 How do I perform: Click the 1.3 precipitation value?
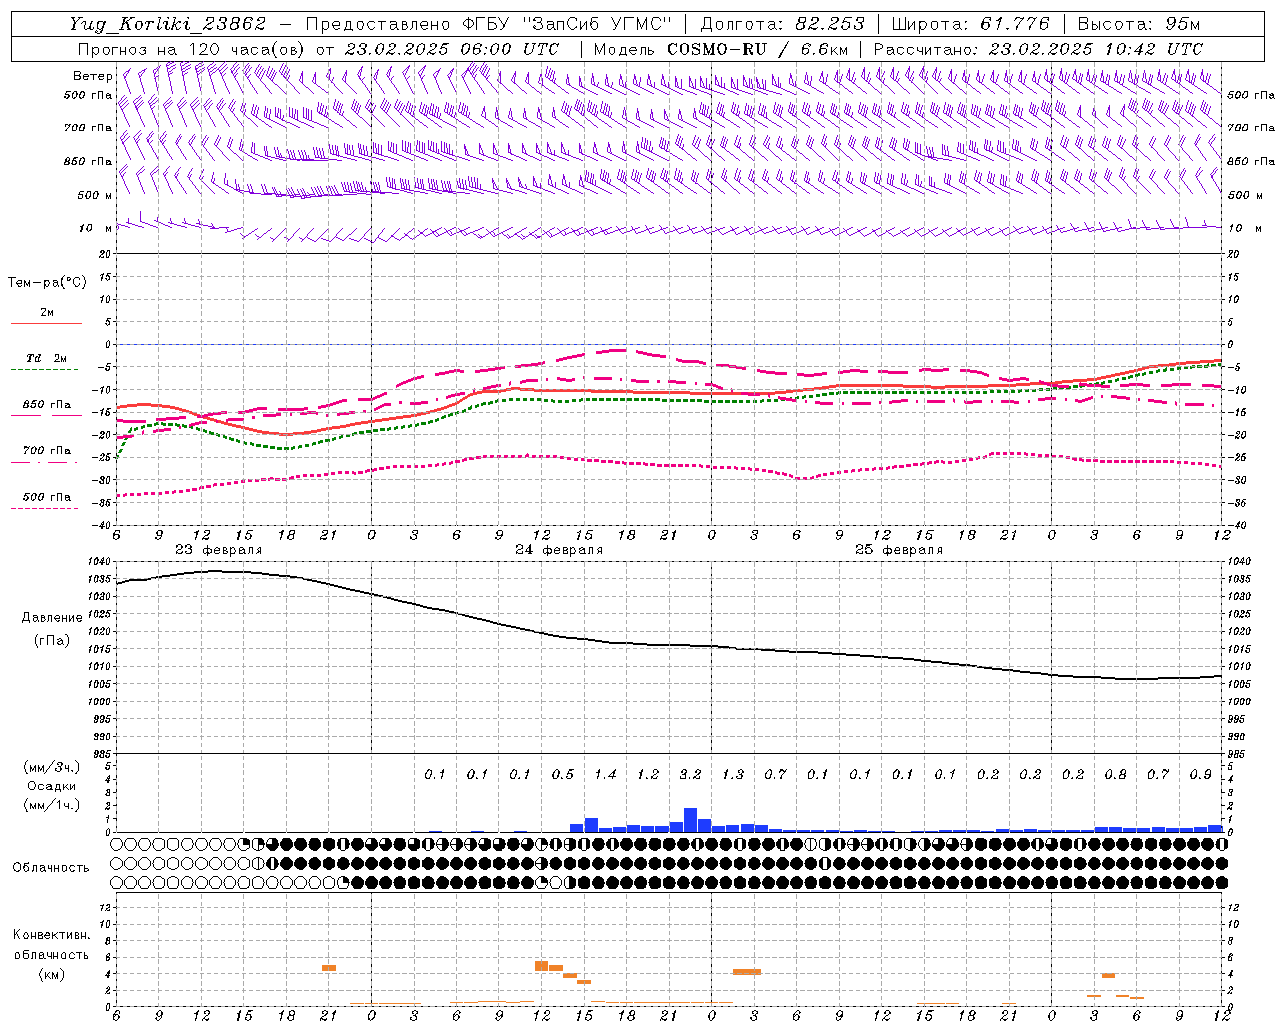(x=733, y=774)
